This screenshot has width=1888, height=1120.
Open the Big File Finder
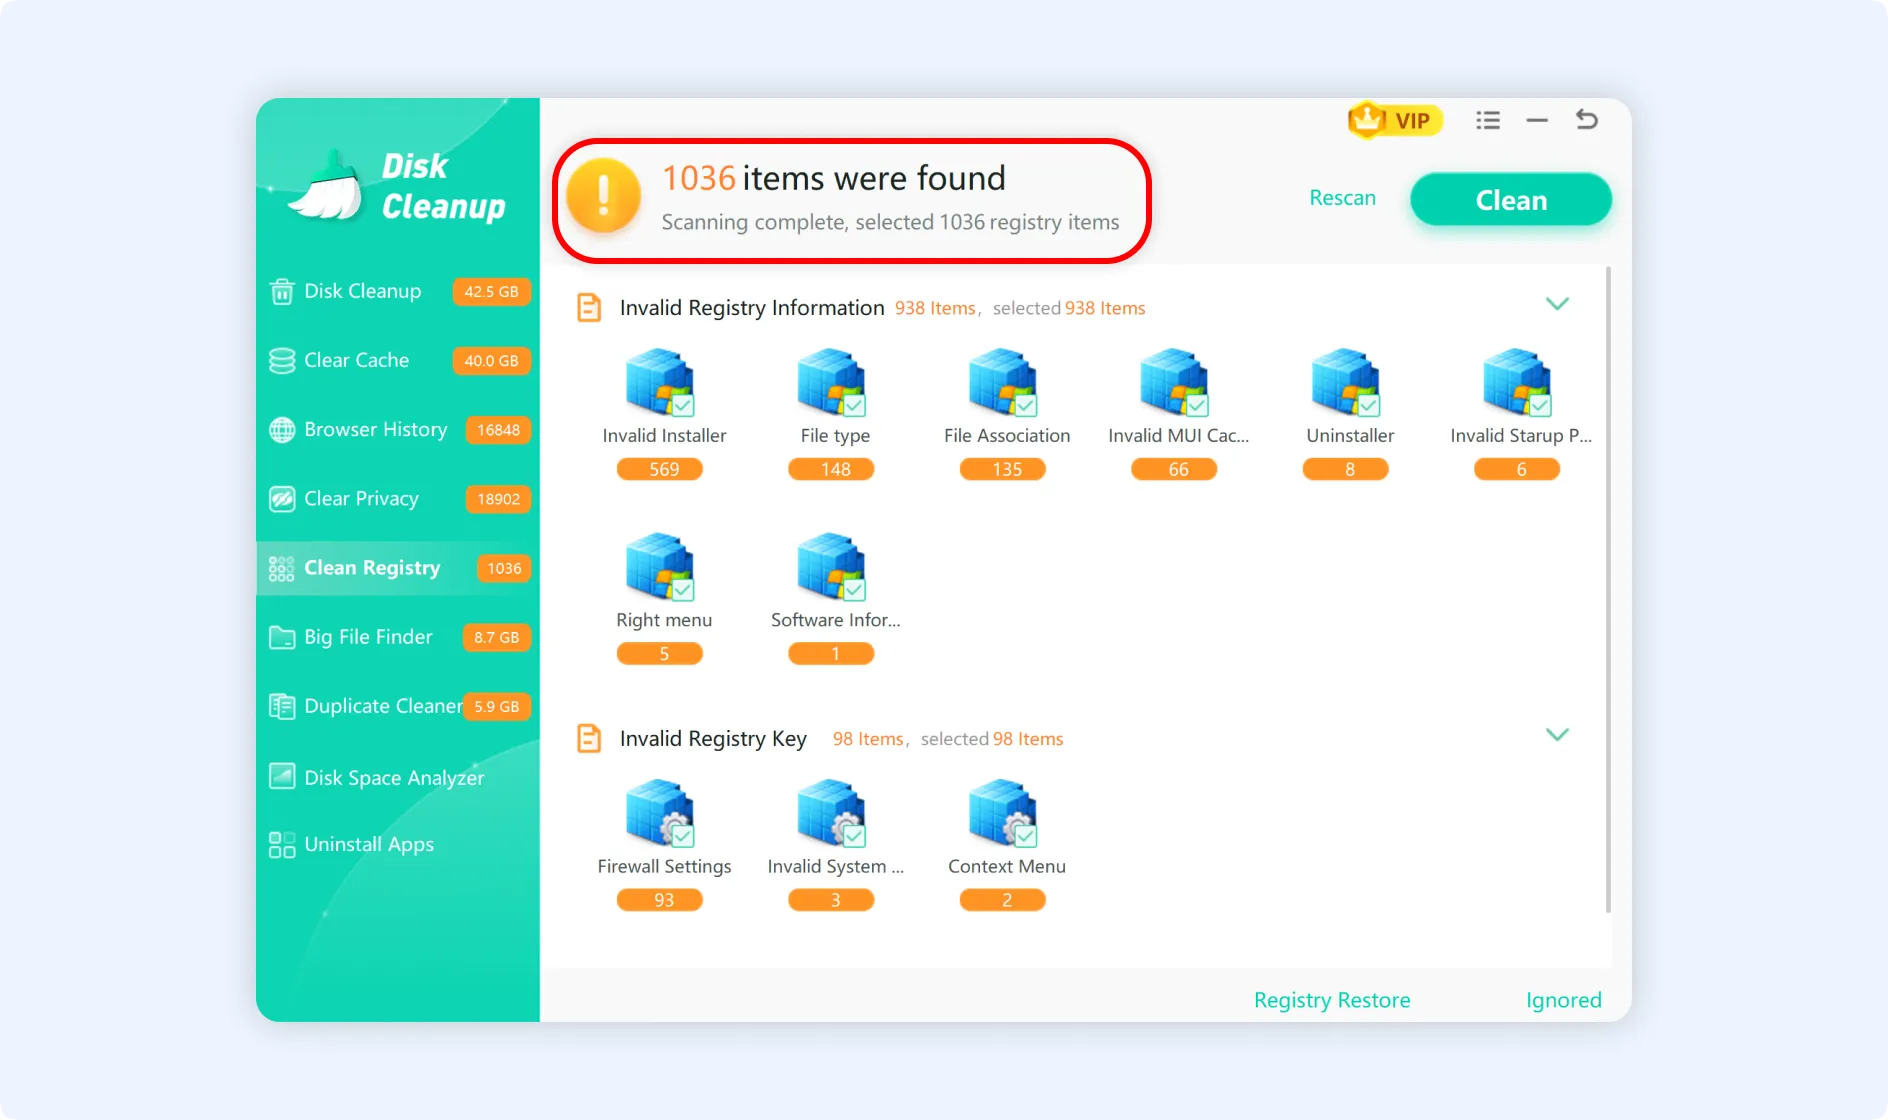click(367, 637)
